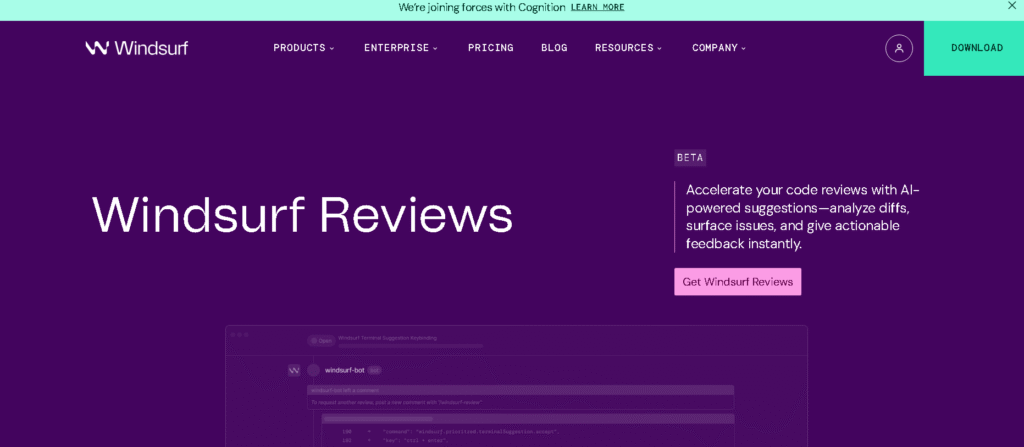Screen dimensions: 1024x447
Task: Click the windsurf-bot round avatar in preview
Action: coord(313,370)
